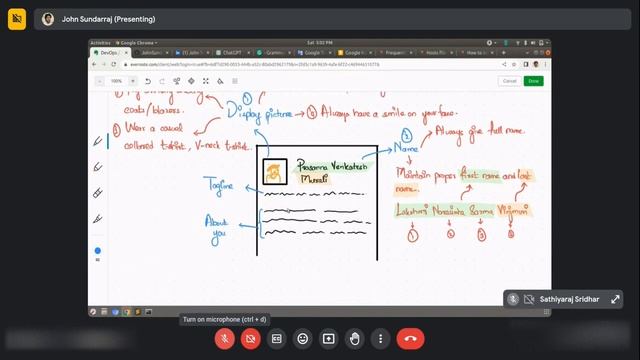This screenshot has height=360, width=640.
Task: Click the evernote.com address bar
Action: 310,64
